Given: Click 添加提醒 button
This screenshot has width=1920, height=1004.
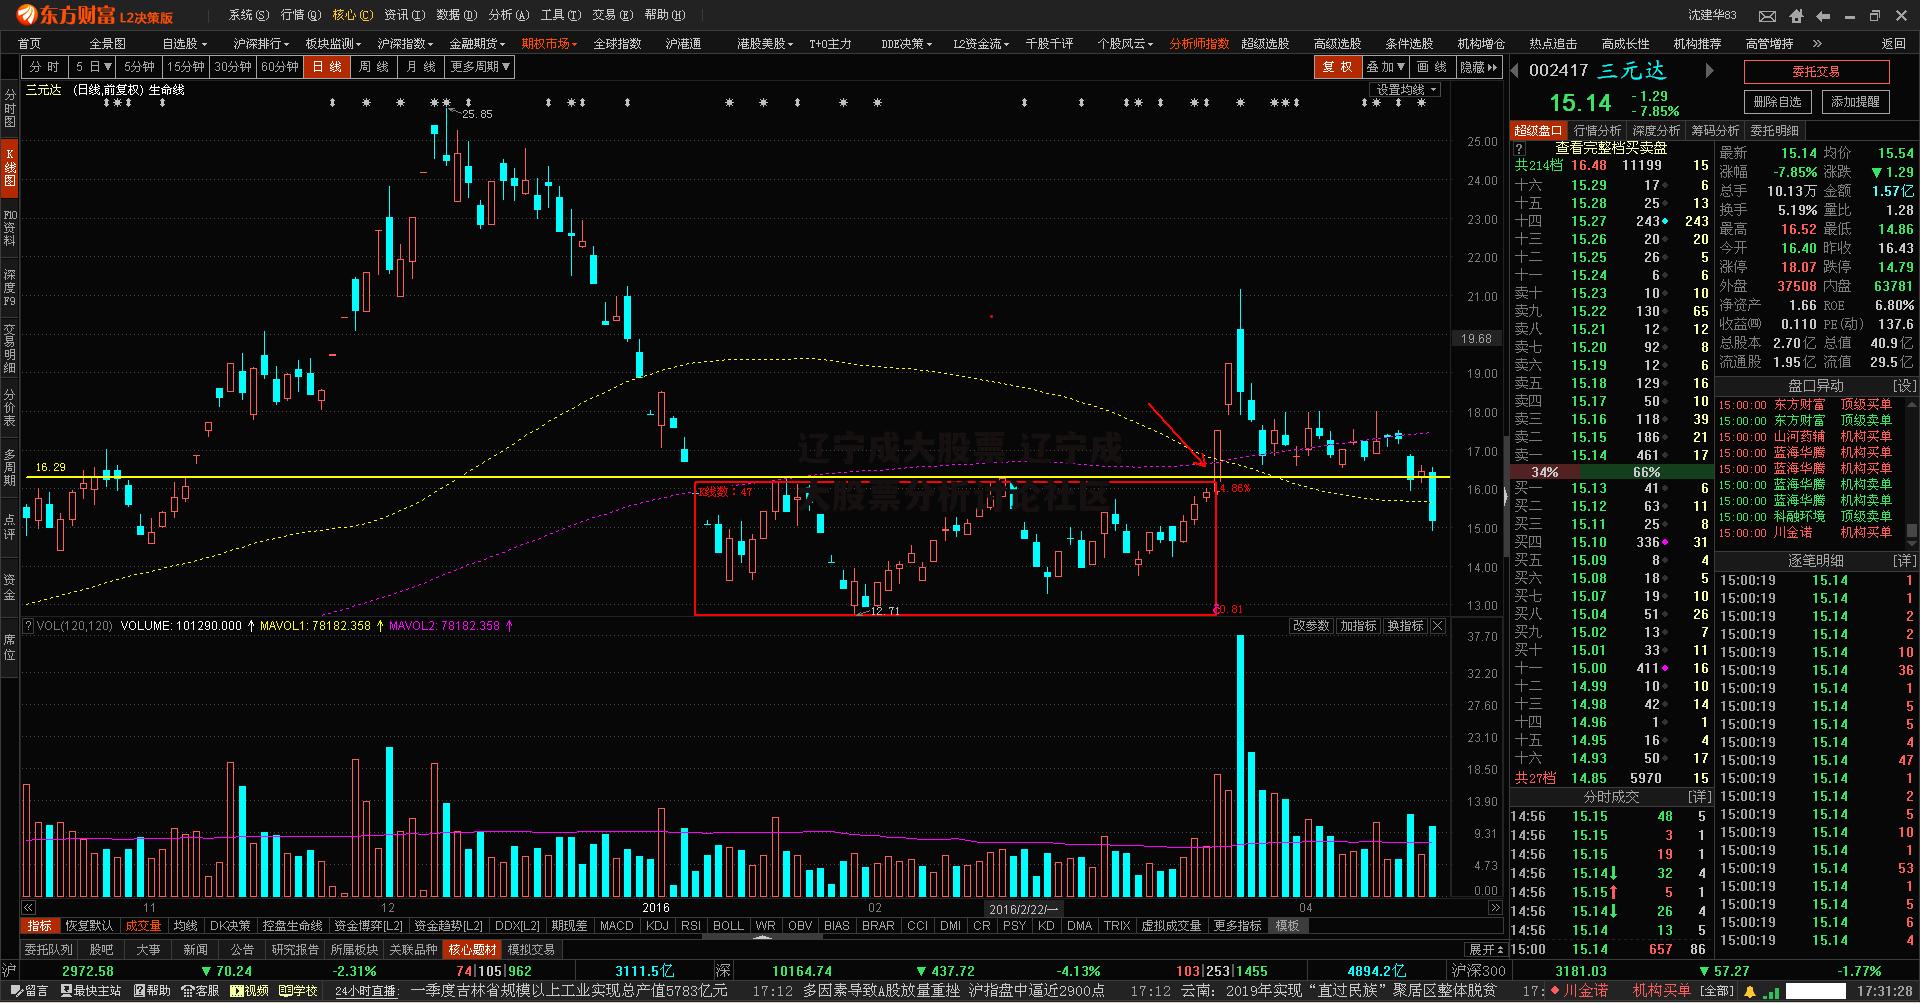Looking at the screenshot, I should [x=1855, y=102].
